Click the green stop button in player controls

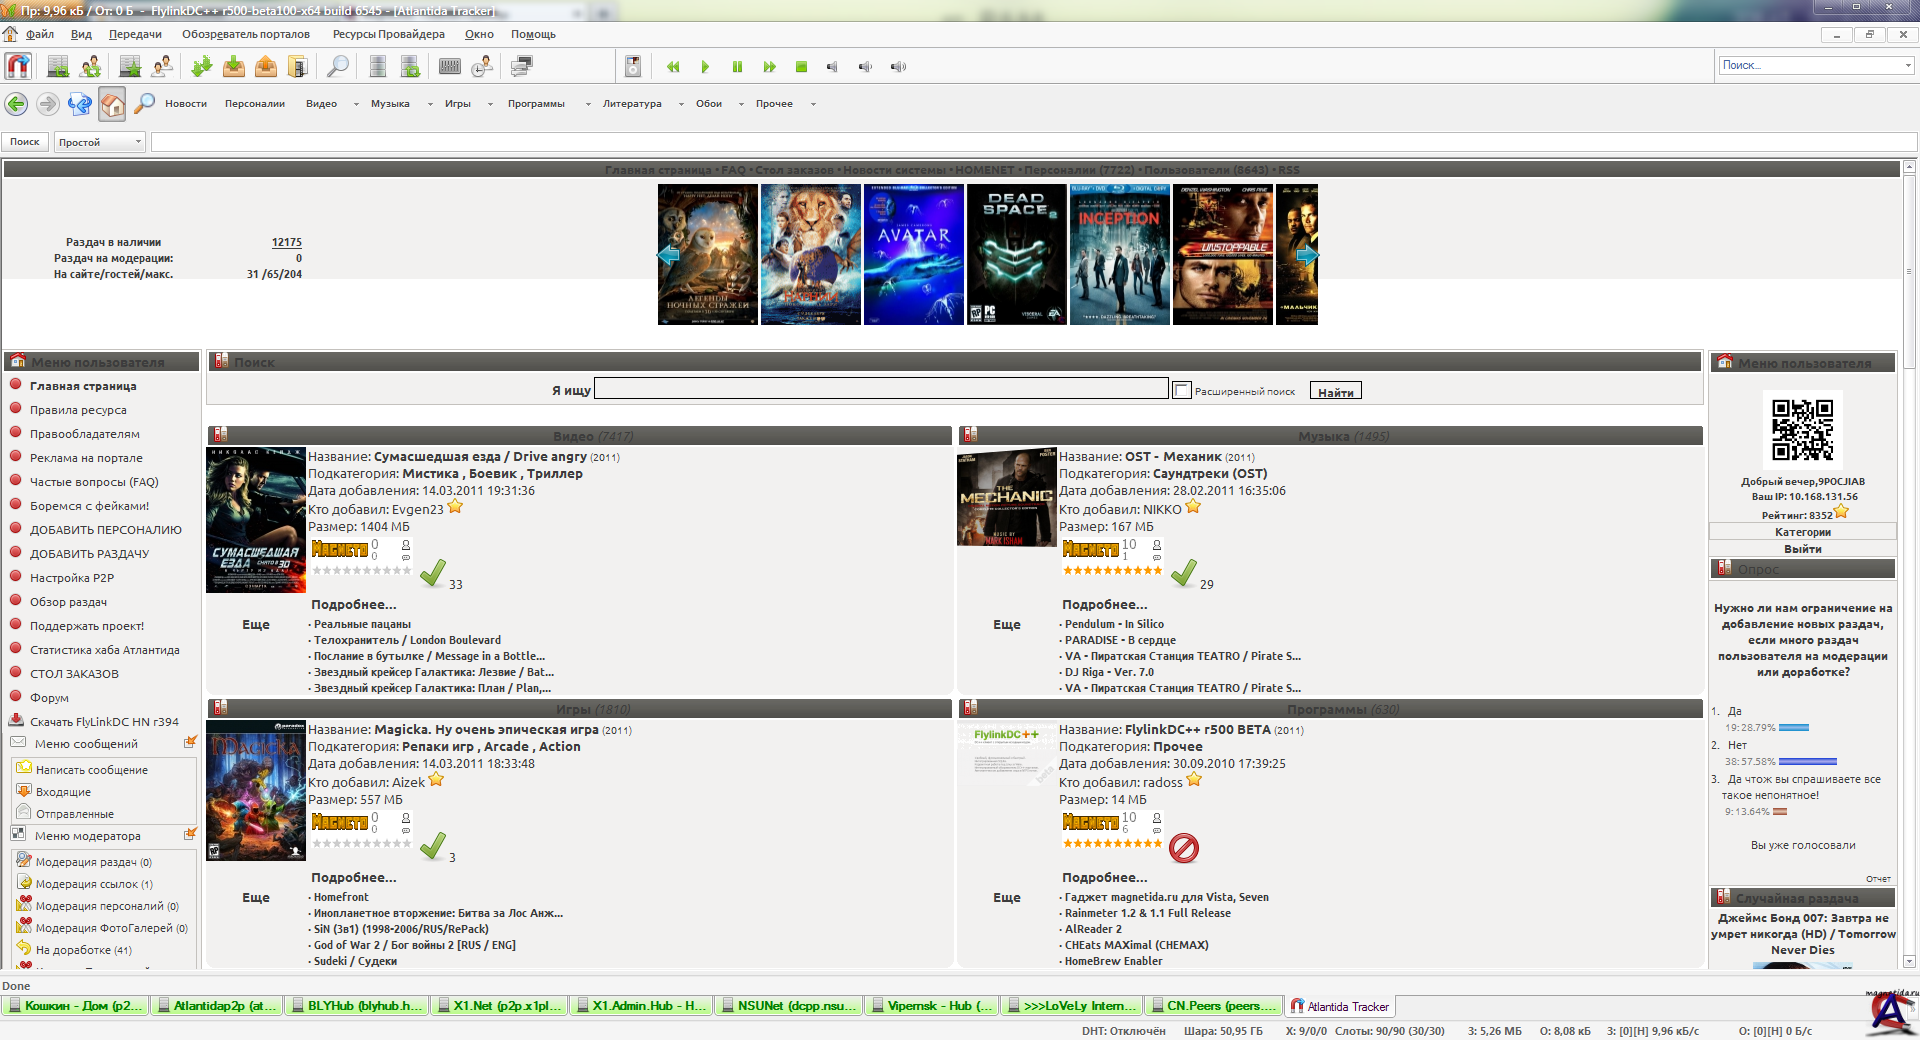point(801,67)
